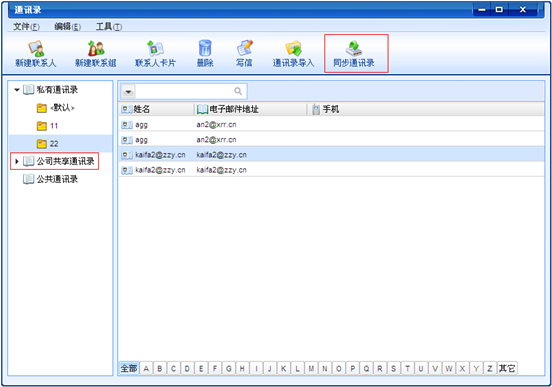Click the 同步通讯录 icon

pyautogui.click(x=354, y=48)
